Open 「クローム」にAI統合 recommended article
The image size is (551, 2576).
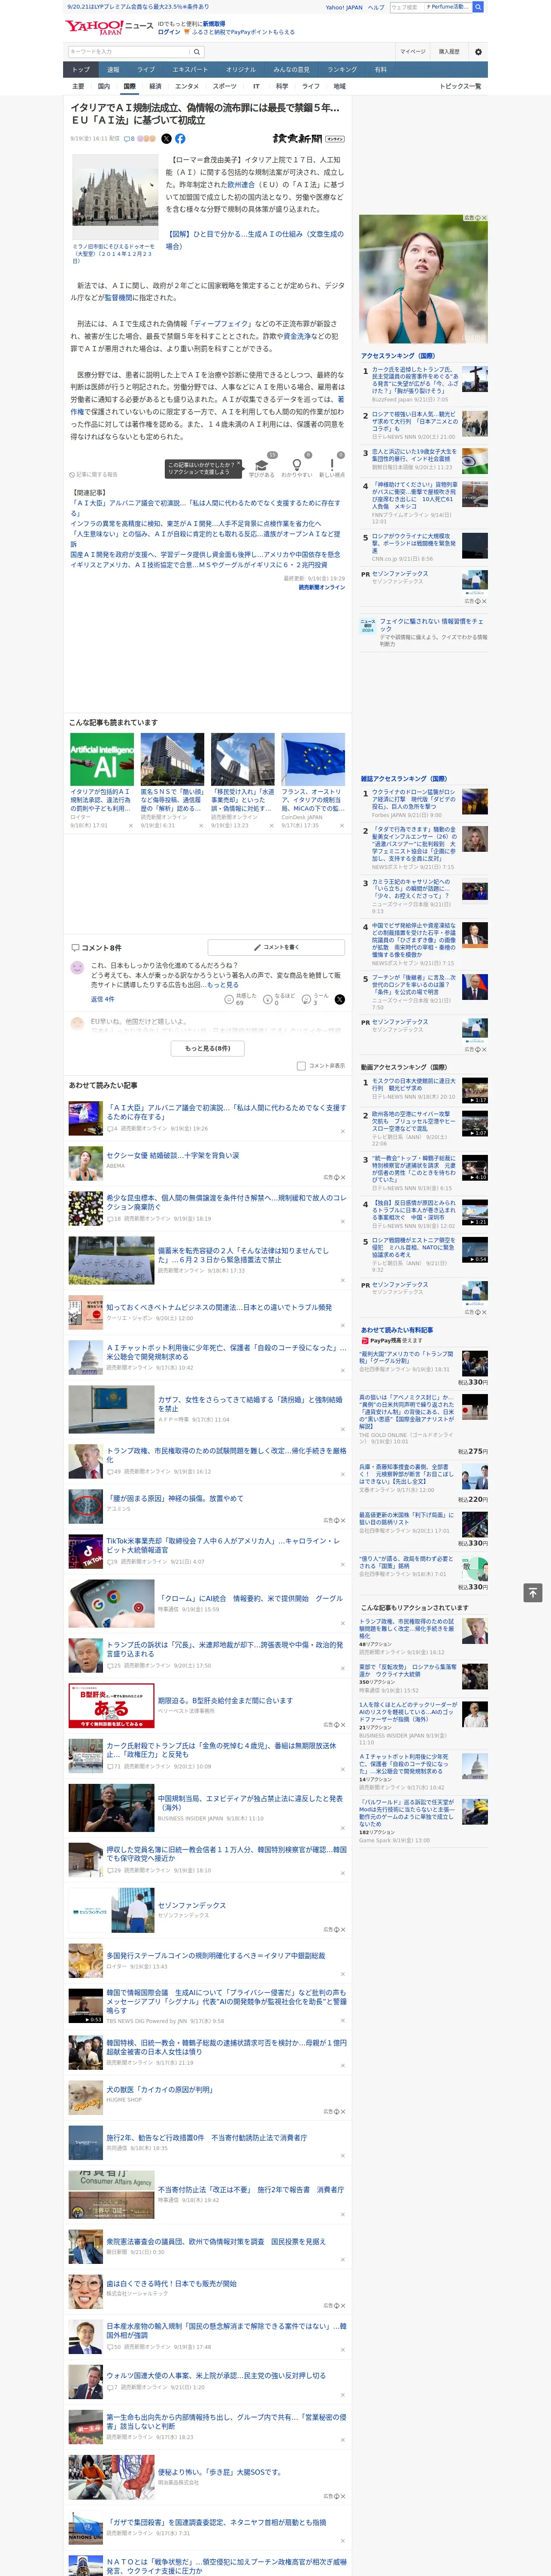tap(250, 1598)
